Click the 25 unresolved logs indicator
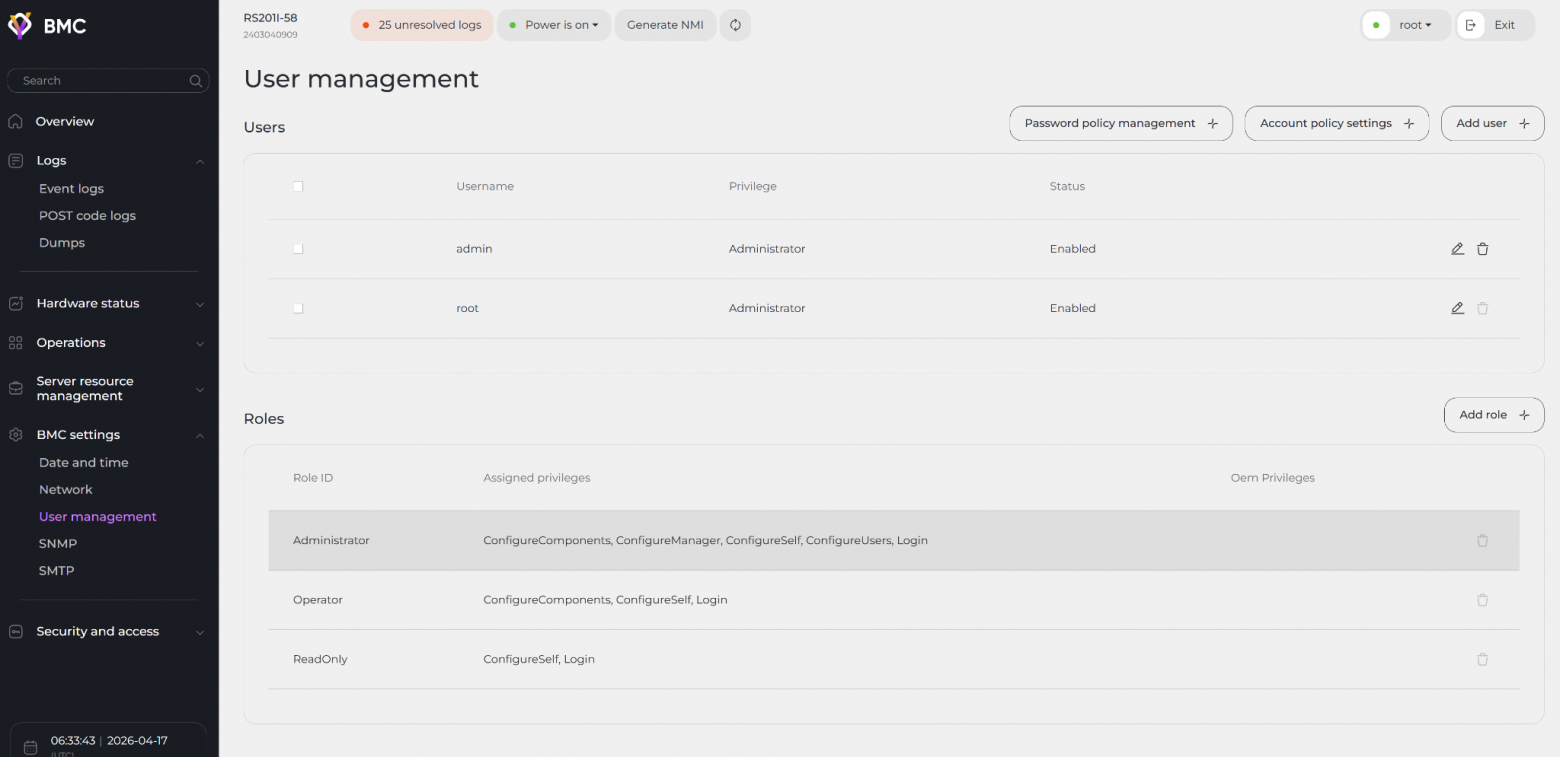Viewport: 1560px width, 757px height. click(x=422, y=25)
